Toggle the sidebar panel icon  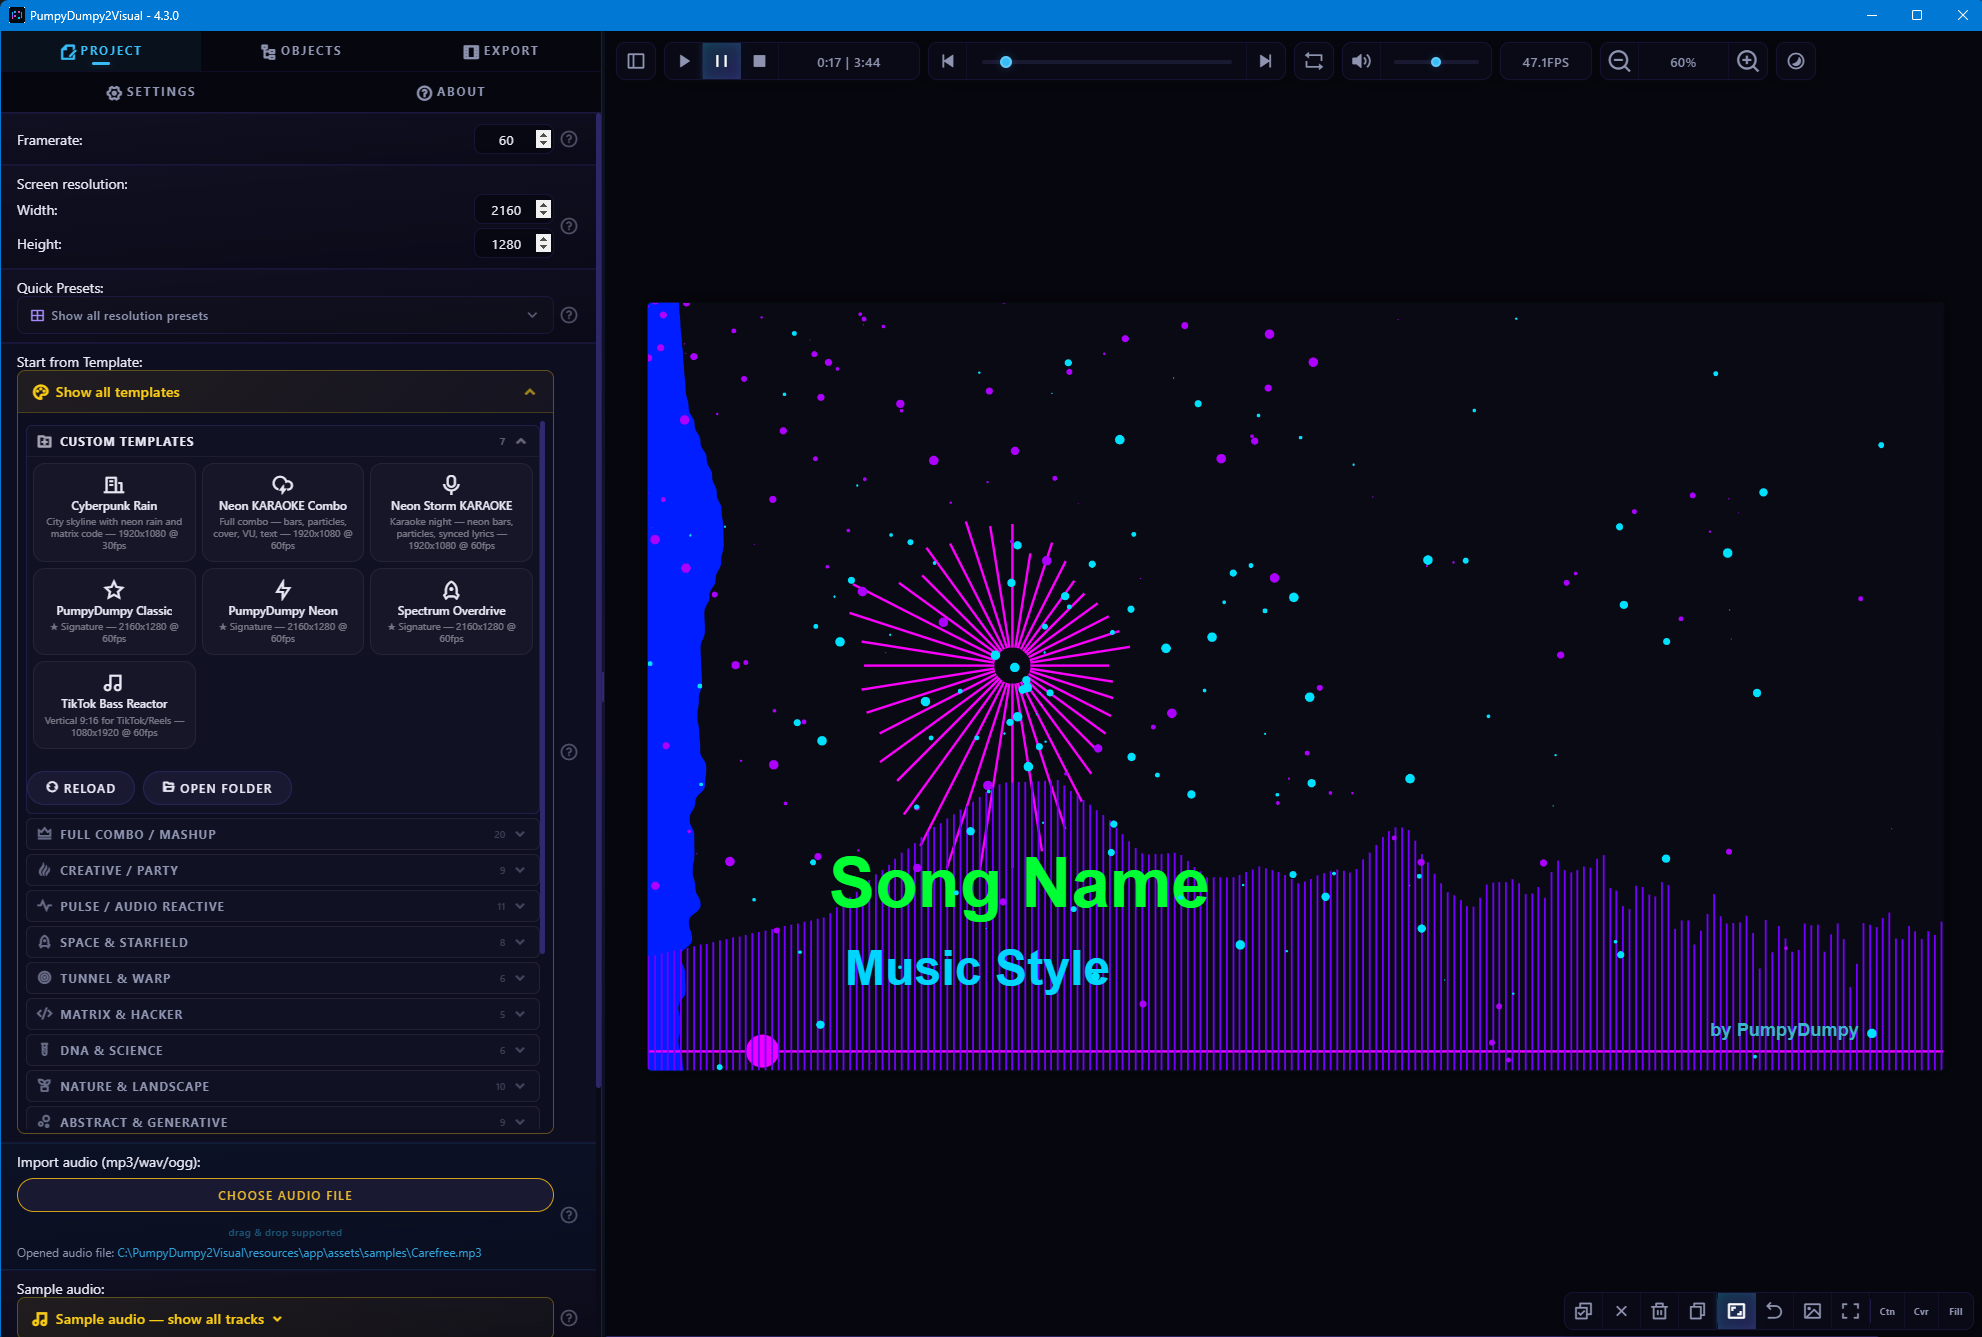(636, 61)
